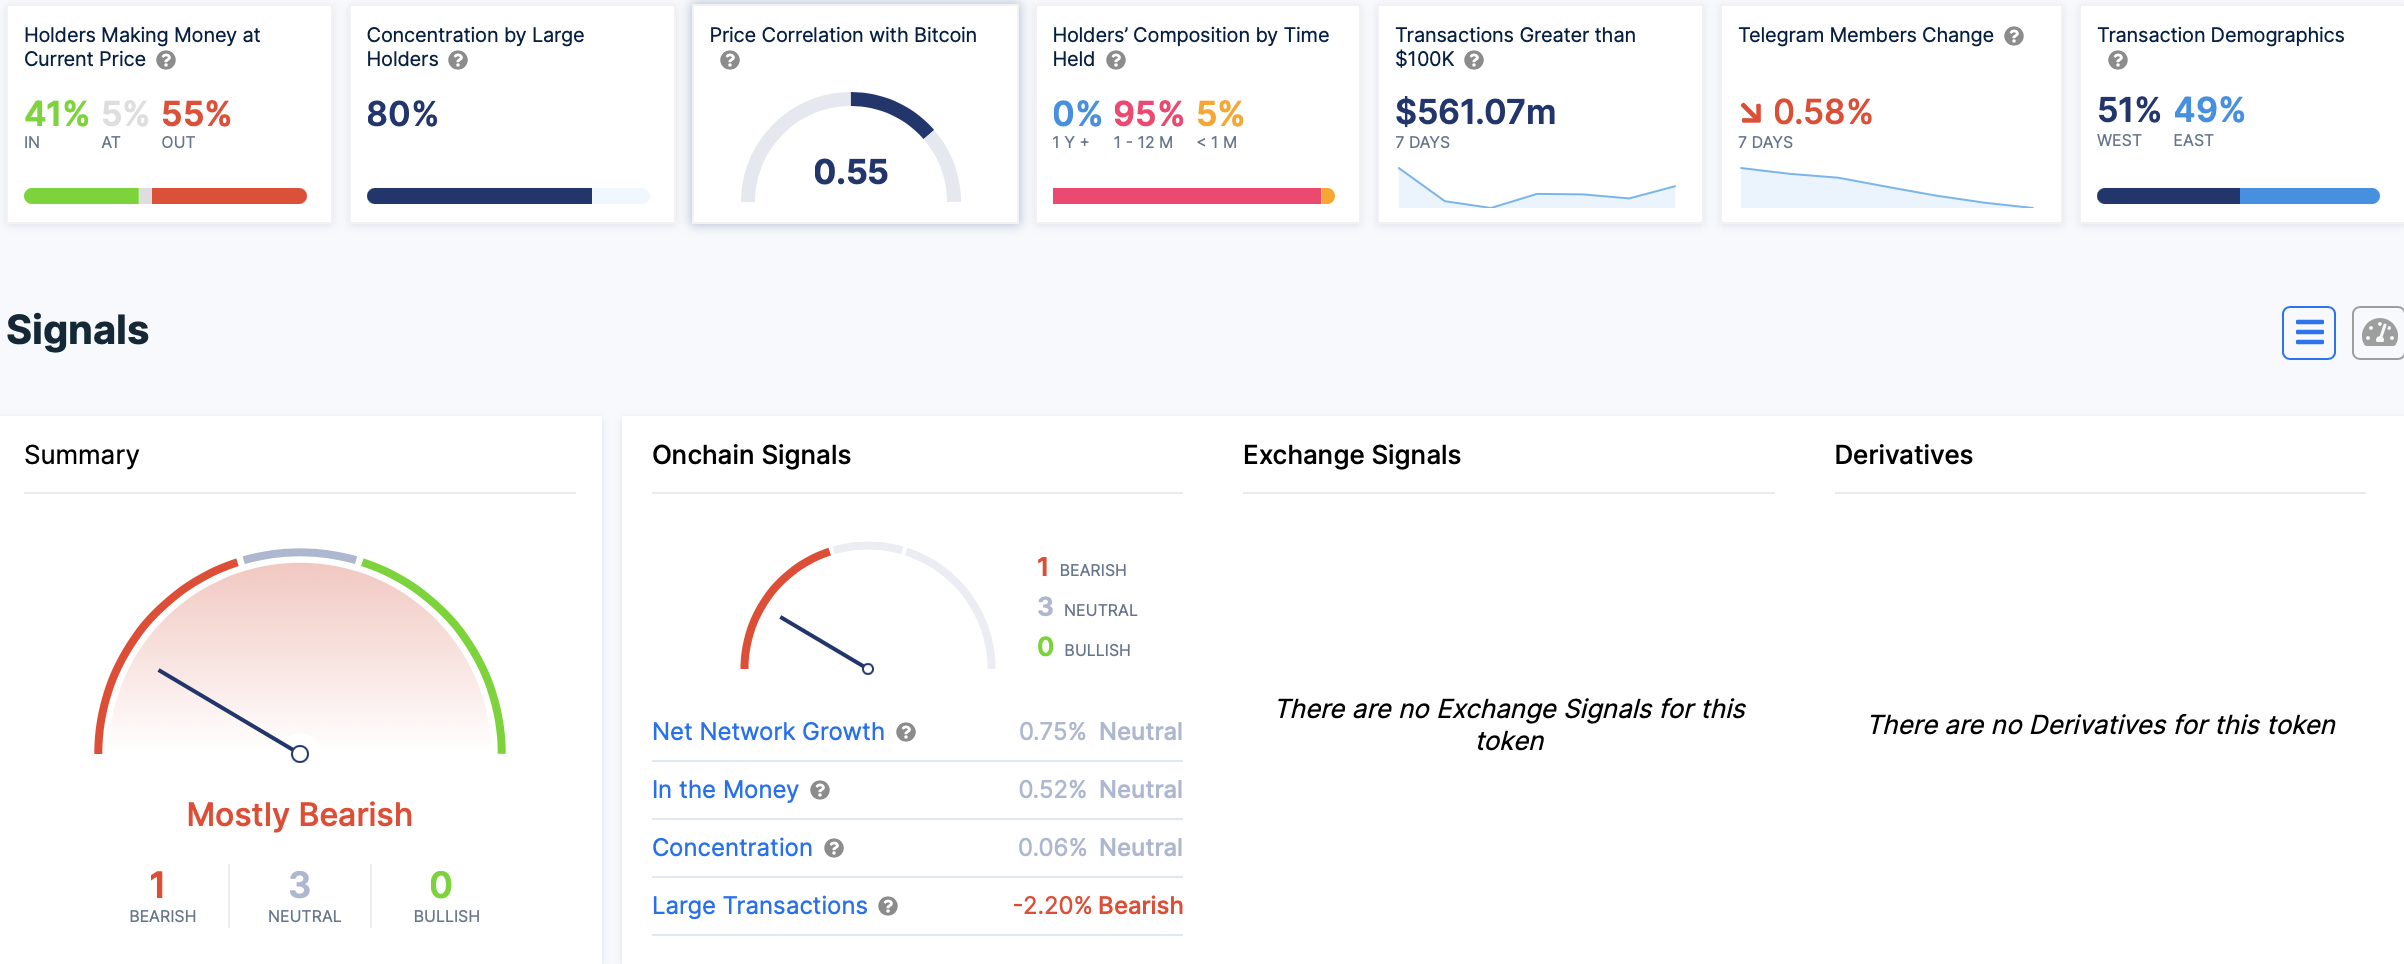Image resolution: width=2404 pixels, height=964 pixels.
Task: Switch Signals to list view
Action: [2308, 332]
